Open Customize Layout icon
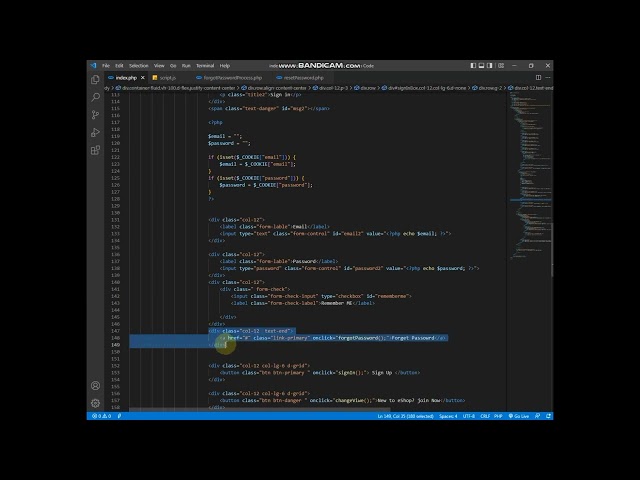 (501, 65)
